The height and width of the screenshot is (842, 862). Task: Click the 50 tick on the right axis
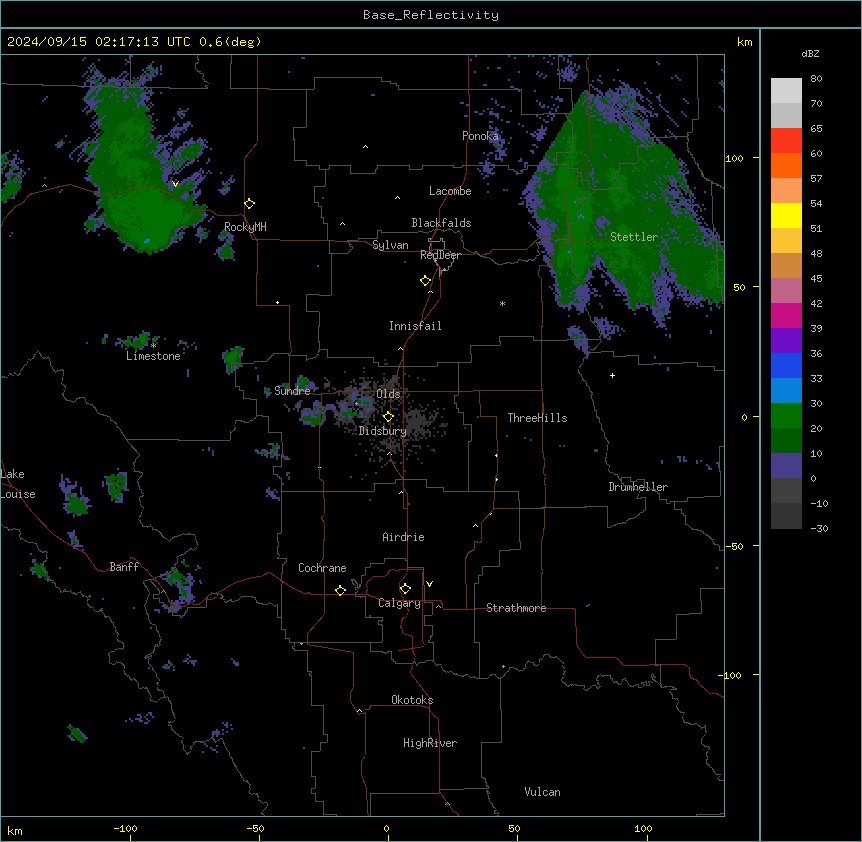[739, 287]
